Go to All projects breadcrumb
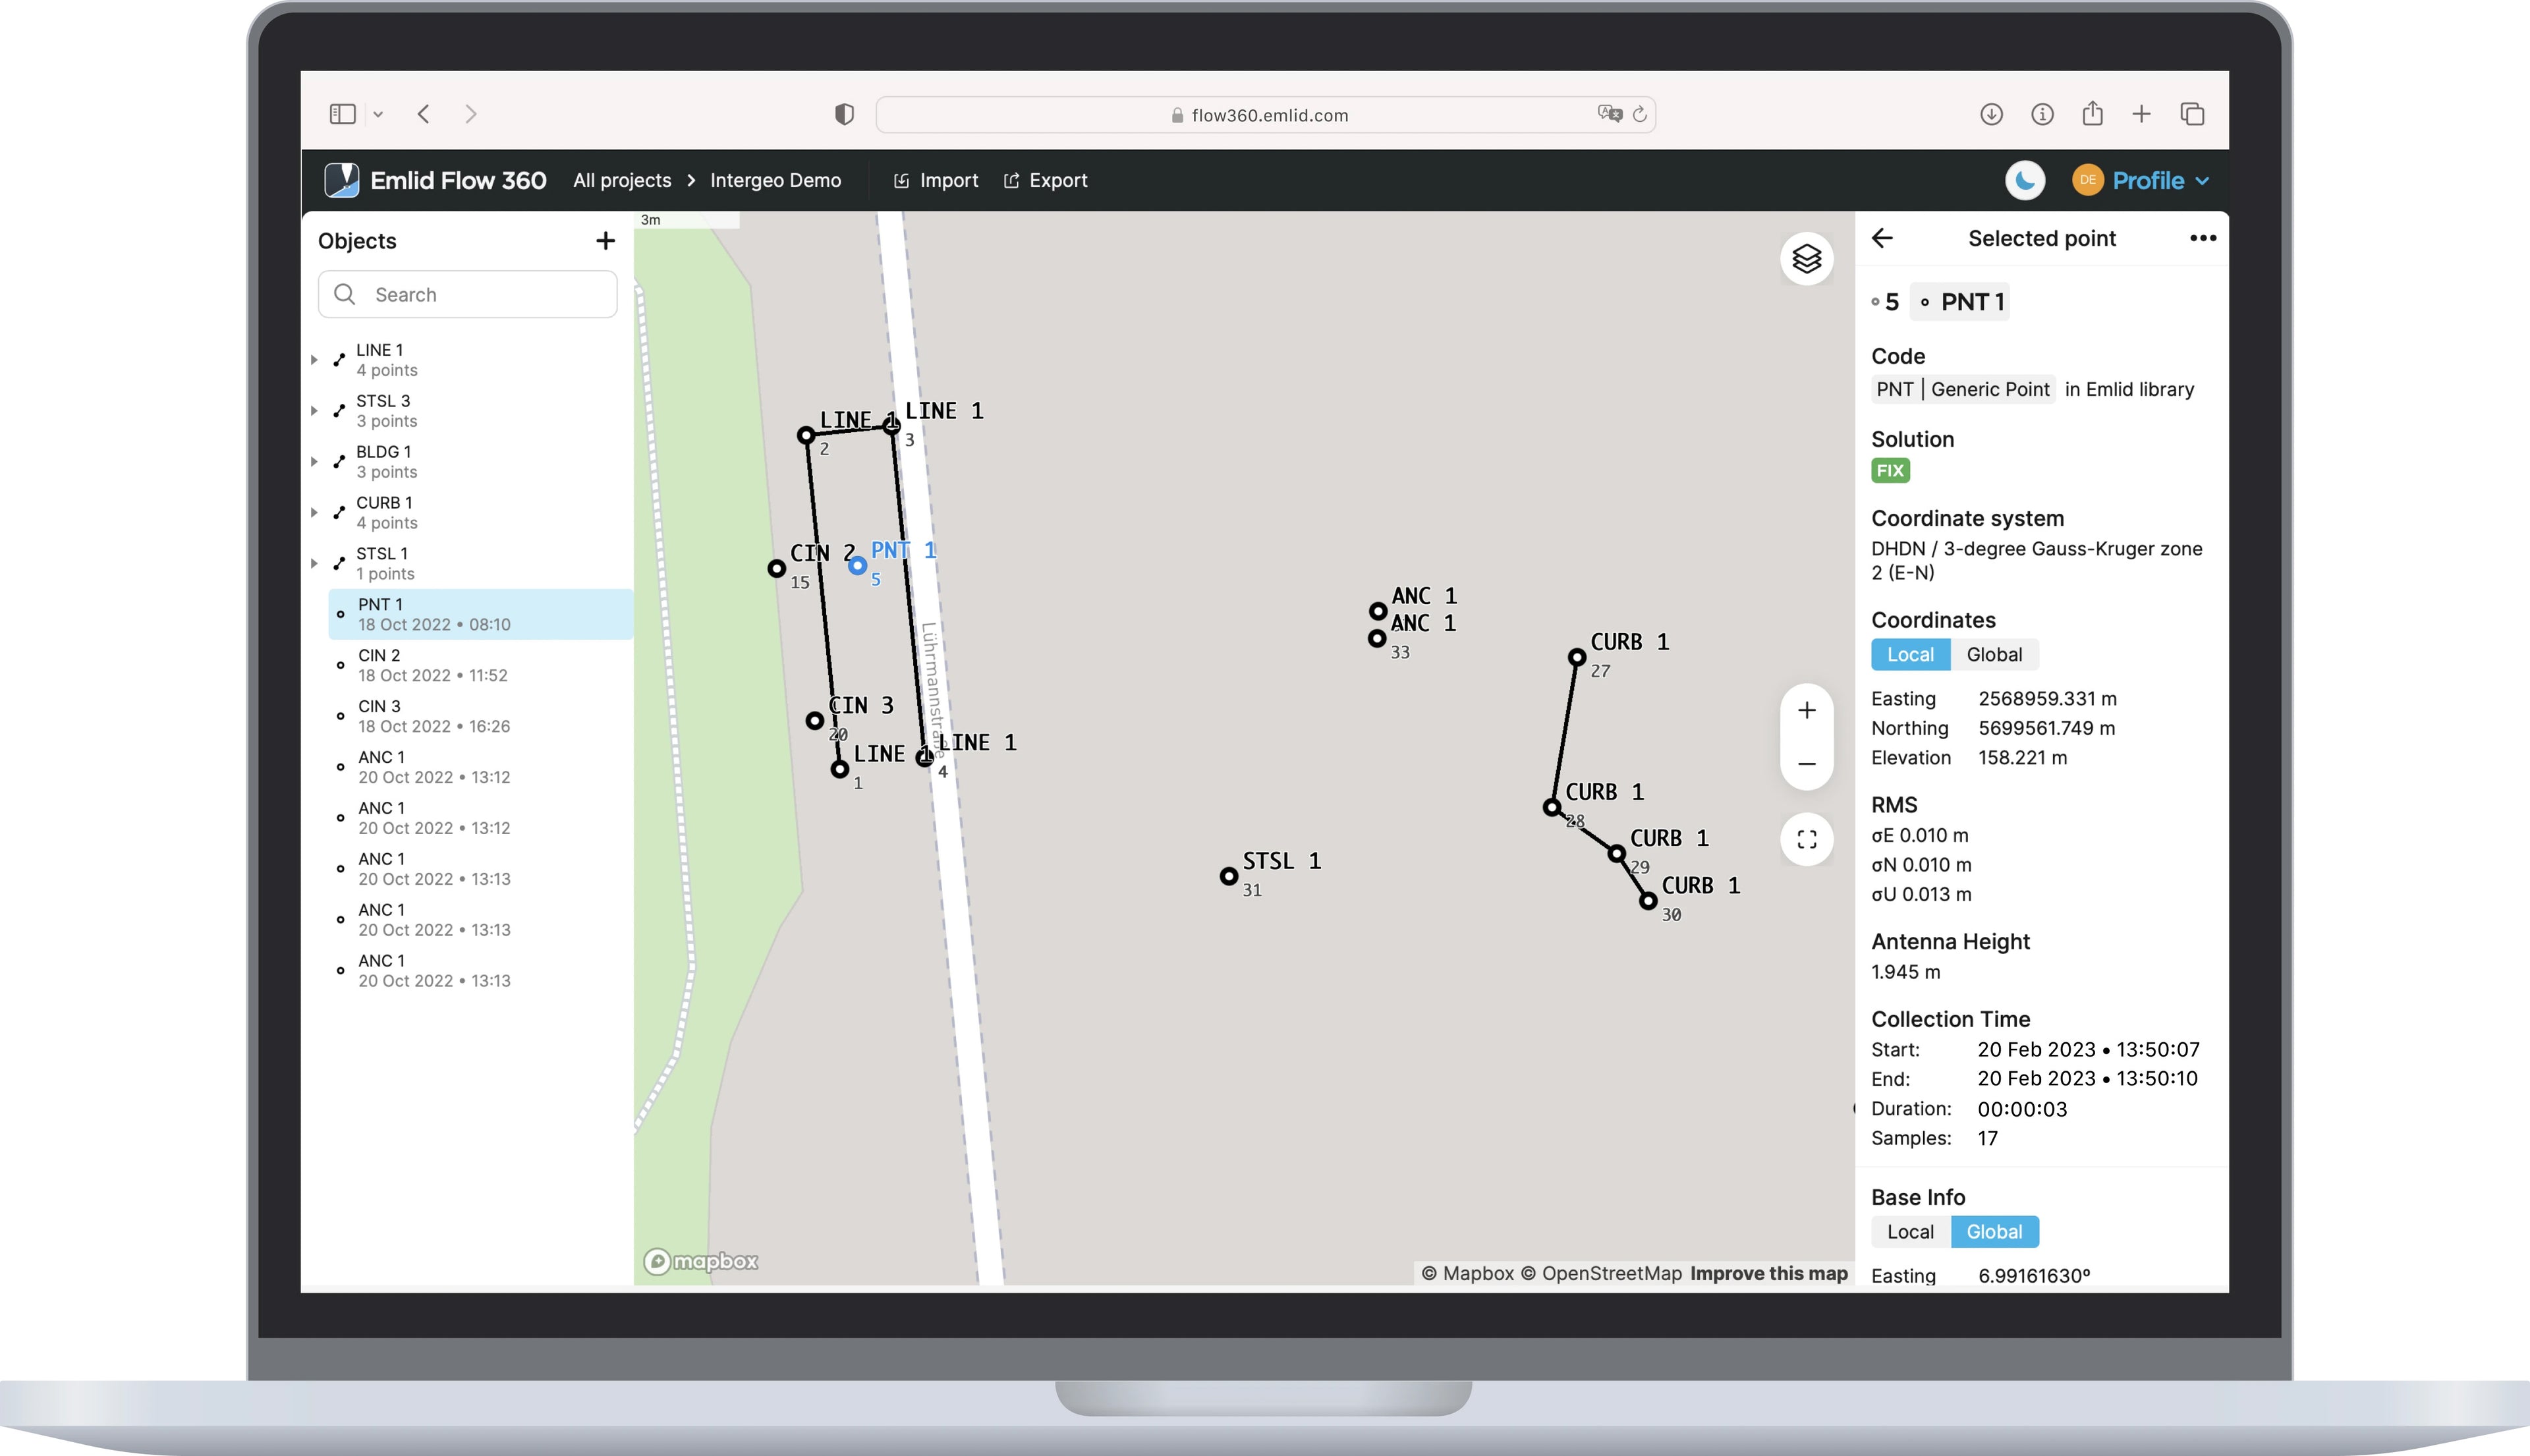This screenshot has width=2530, height=1456. pos(621,181)
